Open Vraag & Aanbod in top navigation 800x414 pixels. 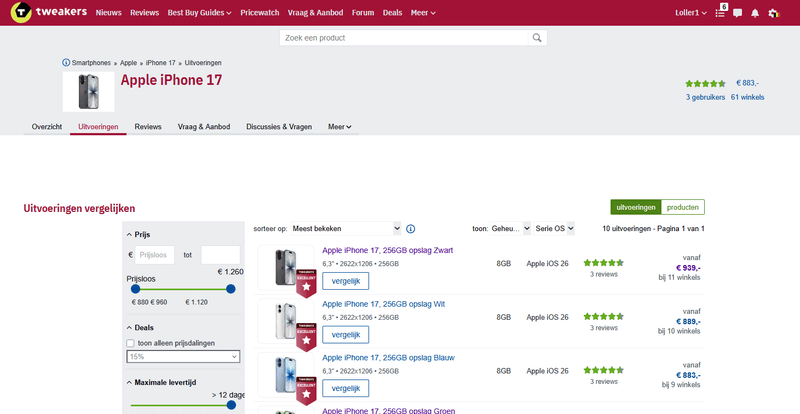pyautogui.click(x=315, y=13)
